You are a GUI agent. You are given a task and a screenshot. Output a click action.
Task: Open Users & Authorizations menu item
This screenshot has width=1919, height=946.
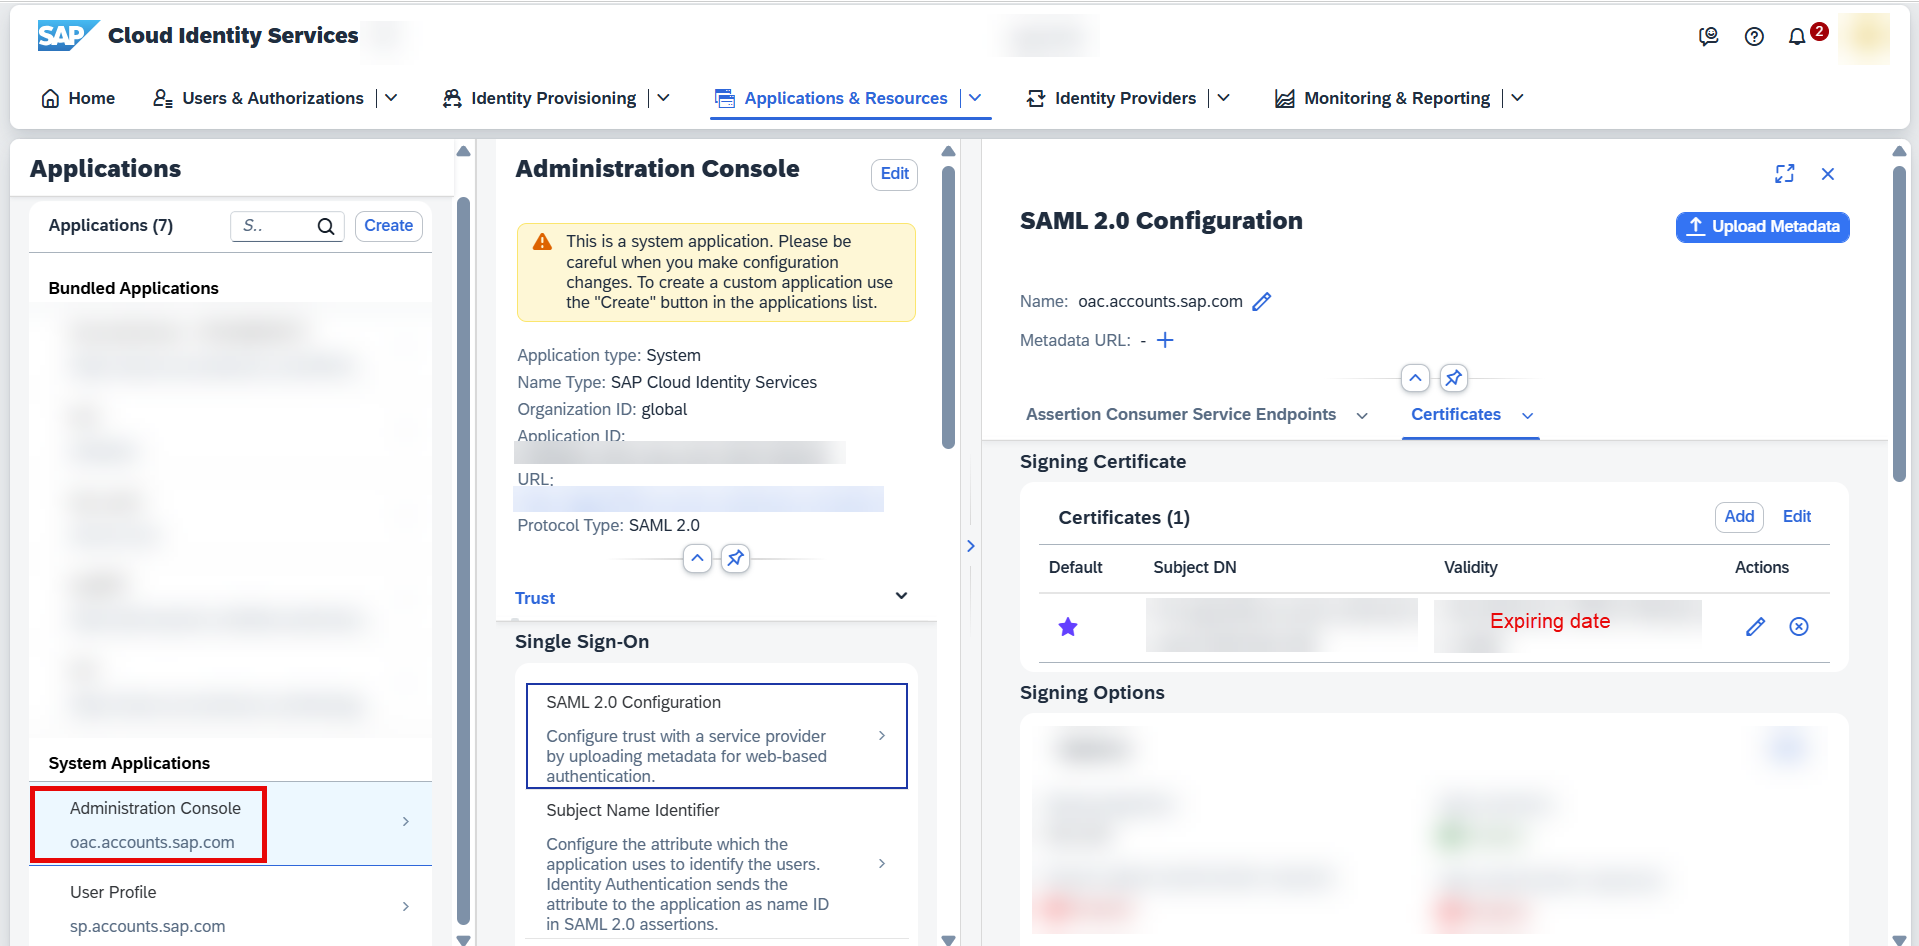pos(258,98)
